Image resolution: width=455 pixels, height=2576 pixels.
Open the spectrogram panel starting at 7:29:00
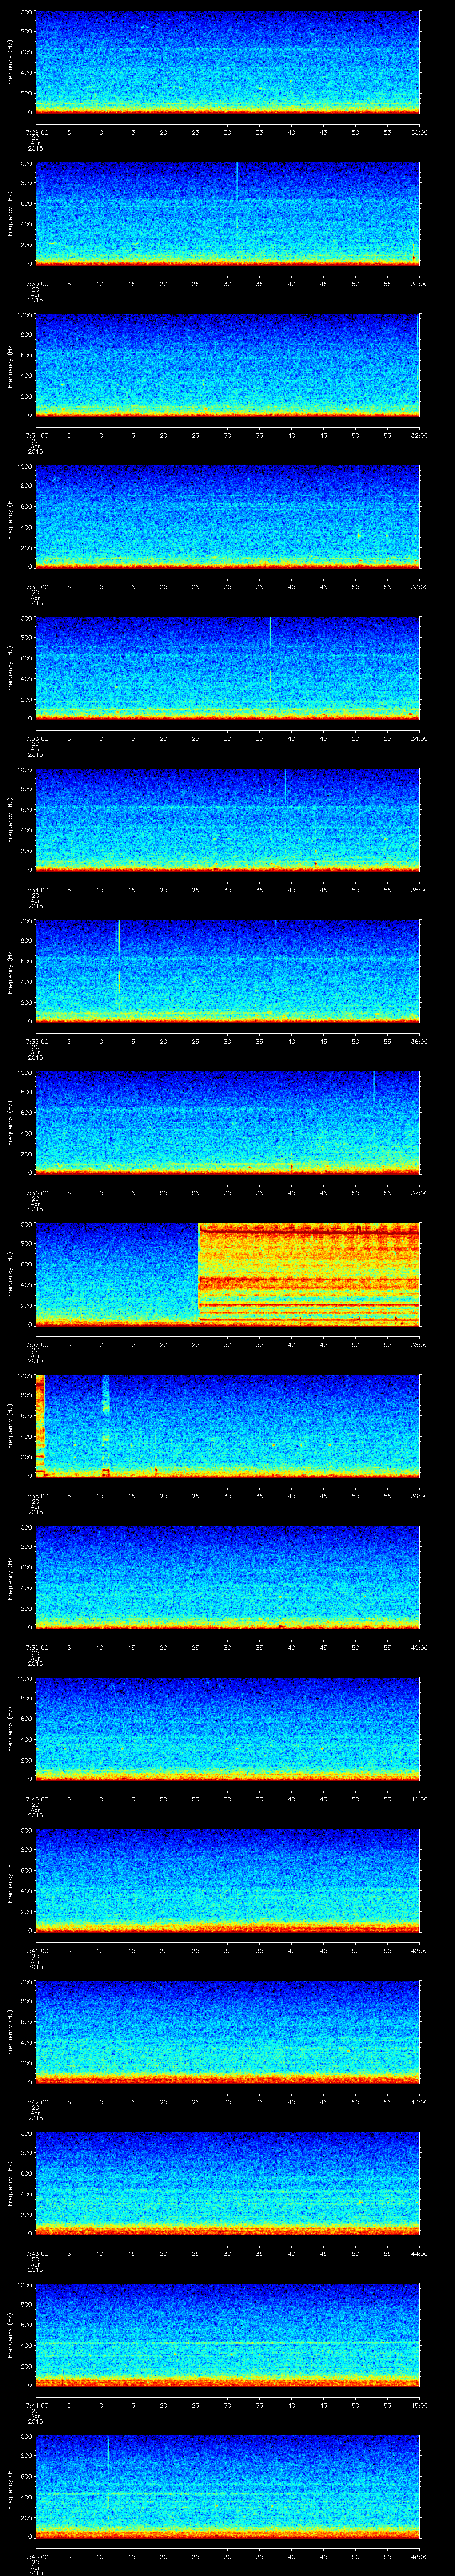coord(227,62)
